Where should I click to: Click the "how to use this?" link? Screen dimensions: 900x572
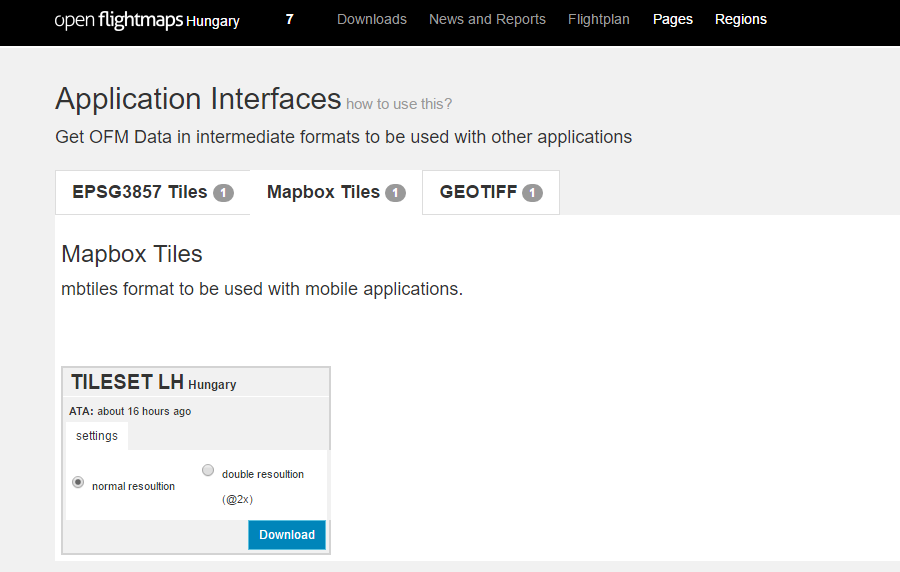click(399, 103)
